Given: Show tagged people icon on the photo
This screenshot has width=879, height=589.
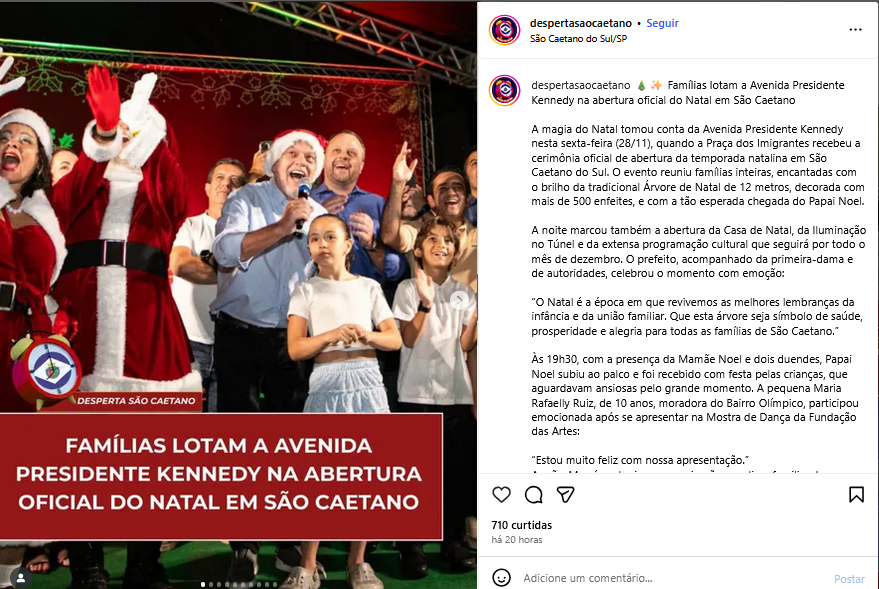Looking at the screenshot, I should [21, 578].
